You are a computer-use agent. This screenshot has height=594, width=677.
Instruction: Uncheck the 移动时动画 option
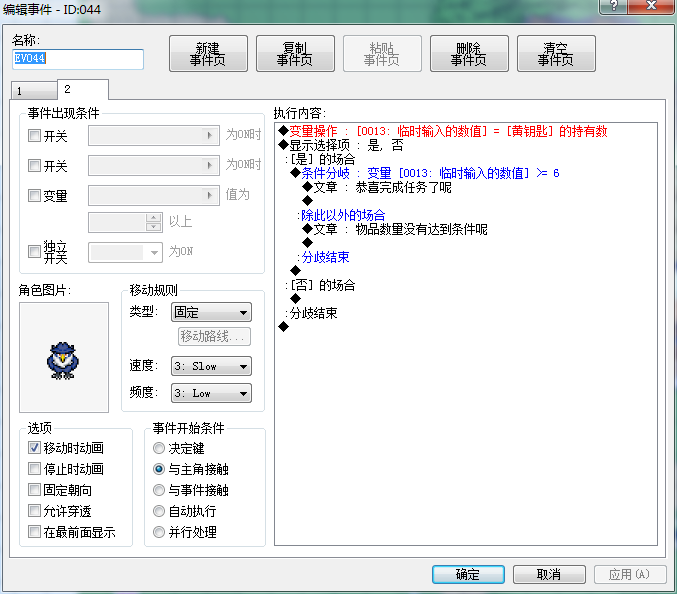(34, 448)
